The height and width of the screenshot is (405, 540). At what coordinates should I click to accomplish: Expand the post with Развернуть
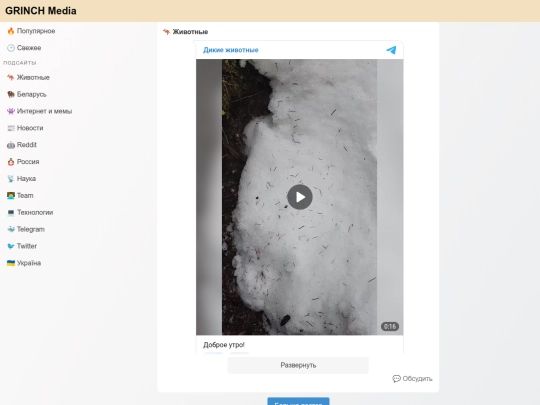coord(298,365)
